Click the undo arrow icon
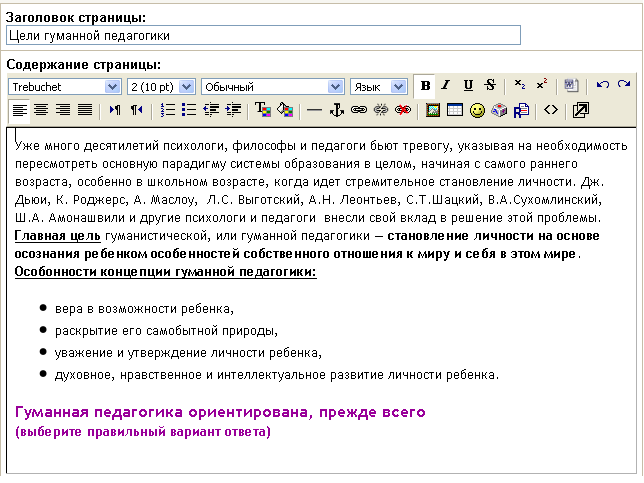The height and width of the screenshot is (483, 644). pyautogui.click(x=602, y=86)
